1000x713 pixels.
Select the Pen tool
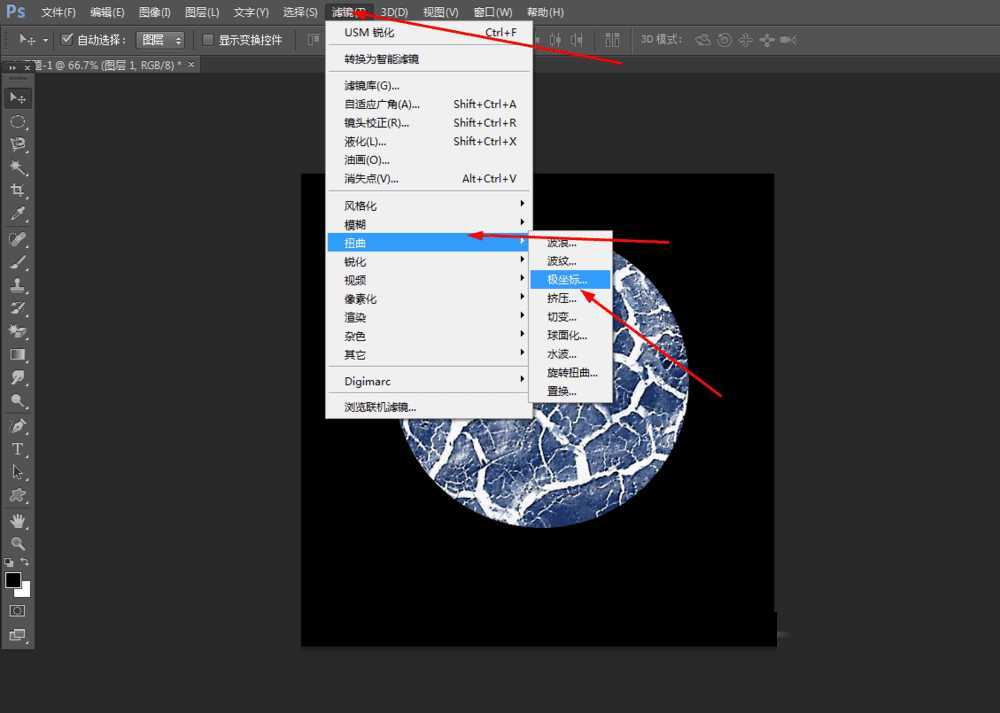pos(17,426)
